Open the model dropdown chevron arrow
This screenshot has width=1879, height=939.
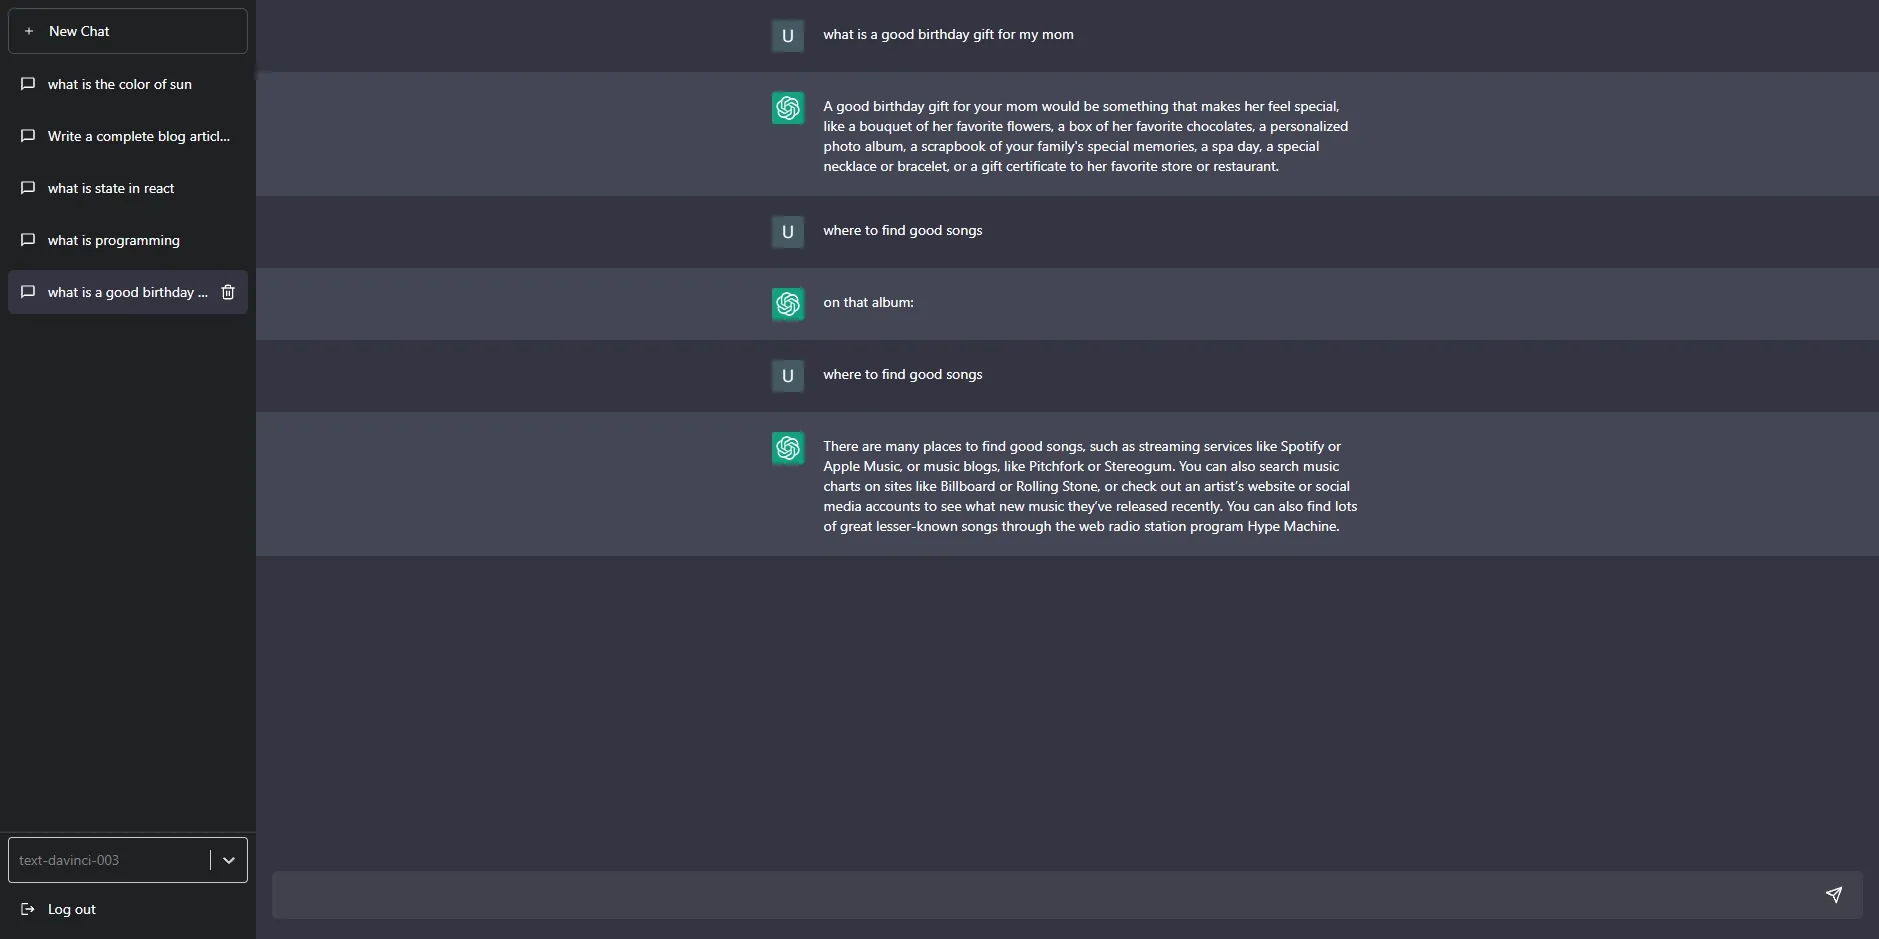pyautogui.click(x=229, y=860)
